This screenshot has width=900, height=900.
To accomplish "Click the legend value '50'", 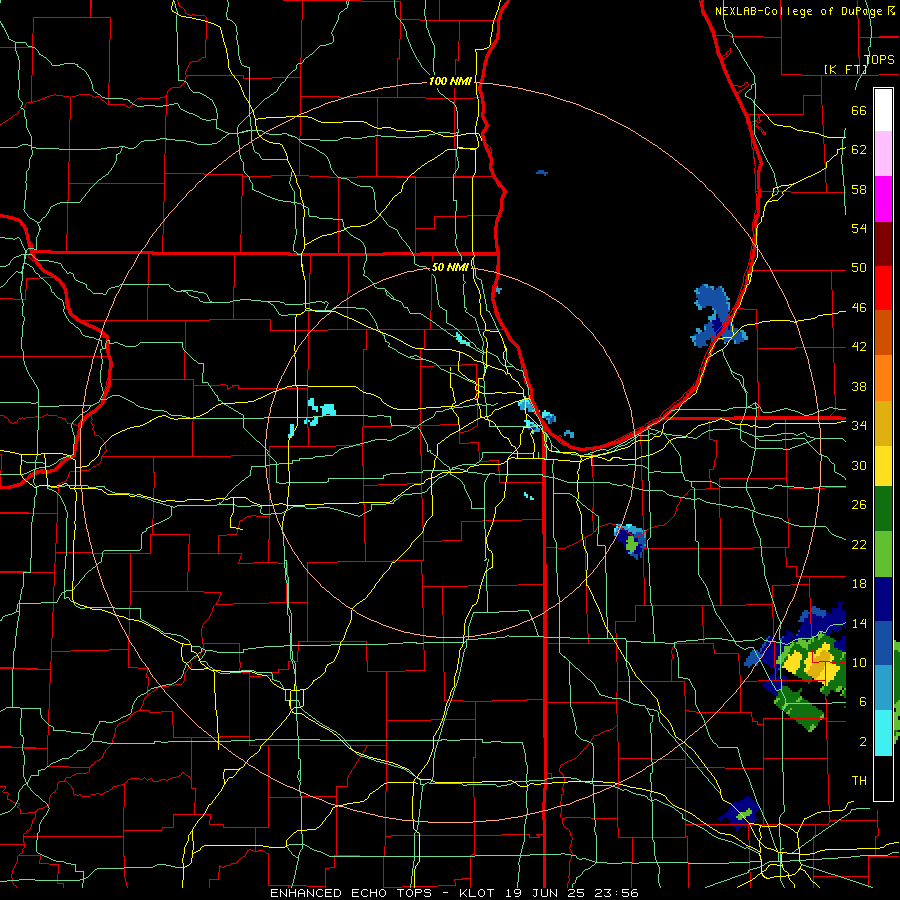I will pos(859,268).
